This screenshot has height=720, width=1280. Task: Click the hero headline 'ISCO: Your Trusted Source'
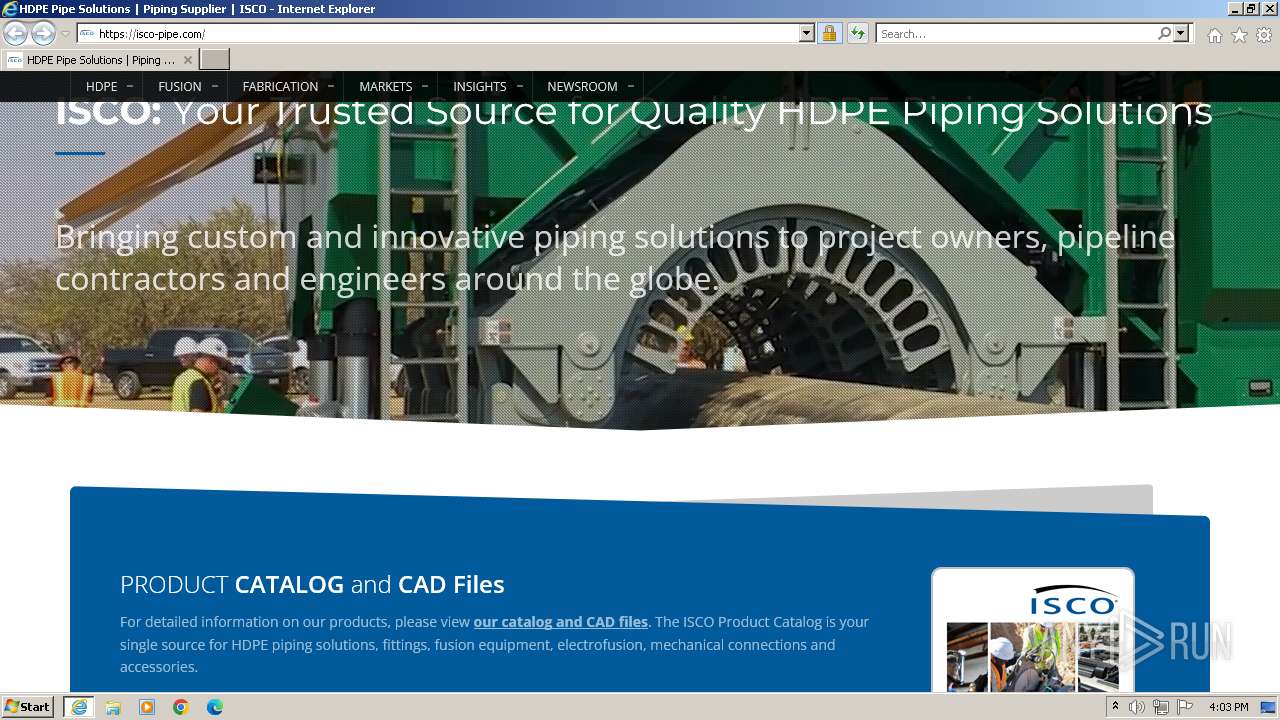(x=633, y=112)
